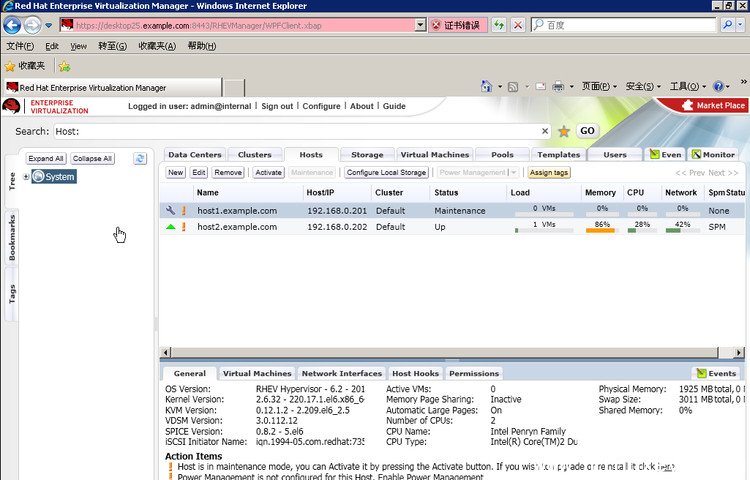Open recent pages dropdown beside forward arrow

48,25
